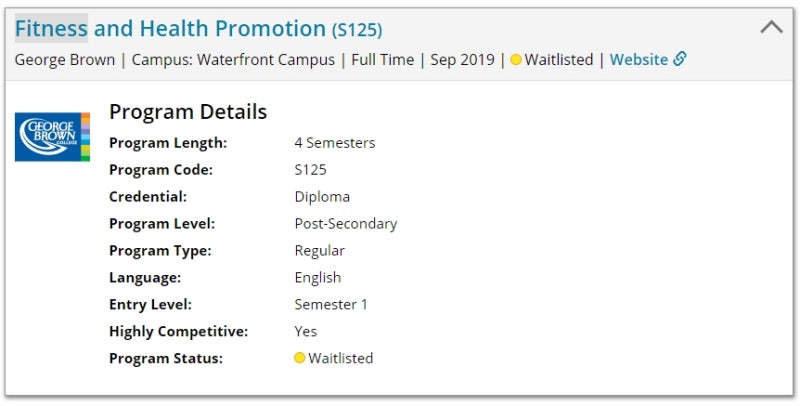Click the English language value
The height and width of the screenshot is (406, 800).
click(x=318, y=278)
